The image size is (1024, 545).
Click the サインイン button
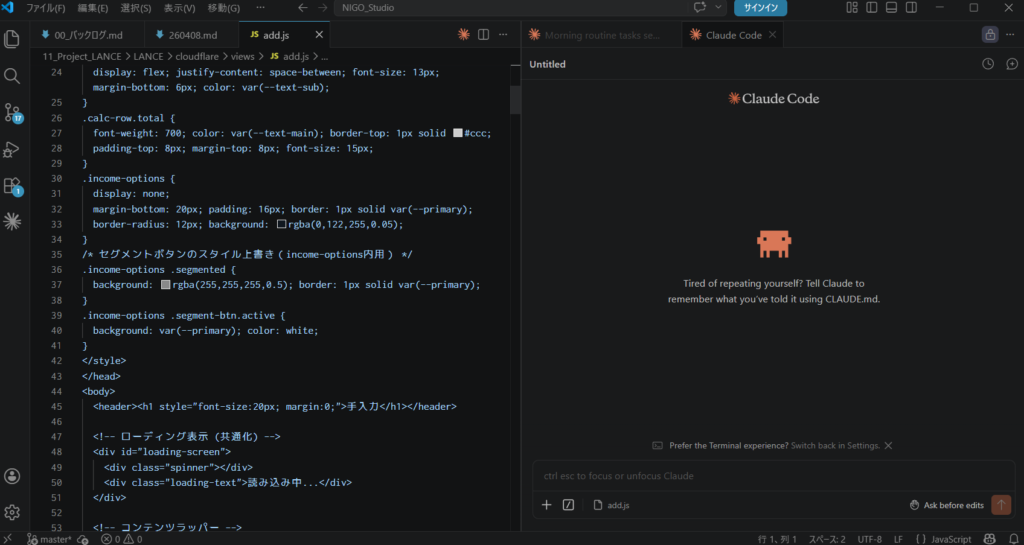click(760, 8)
